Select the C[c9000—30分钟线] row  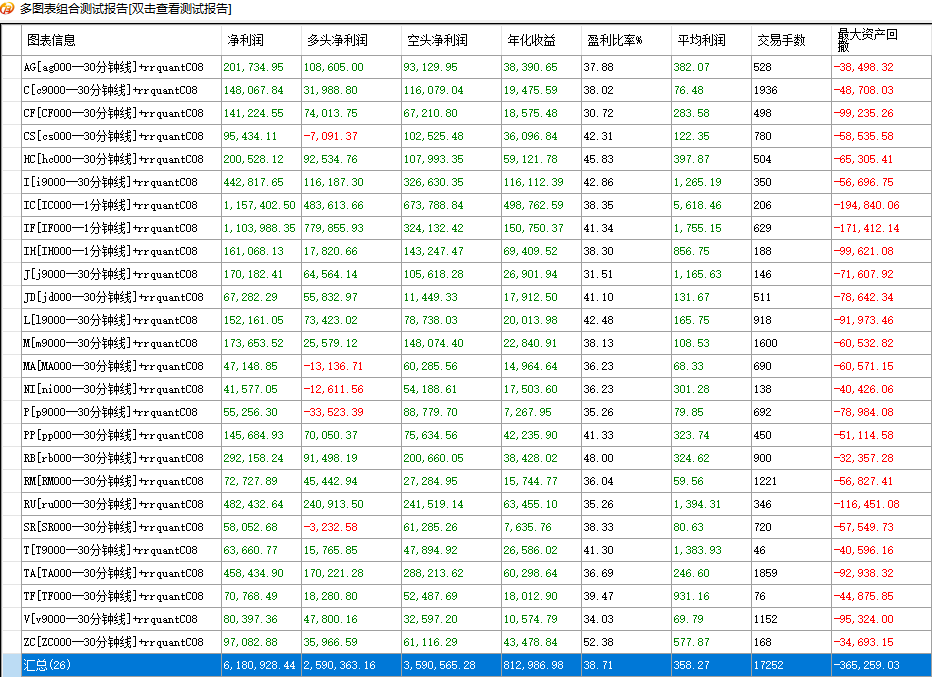point(466,90)
